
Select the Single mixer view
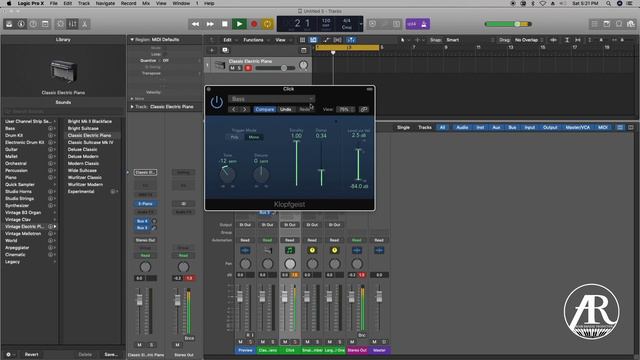point(403,127)
